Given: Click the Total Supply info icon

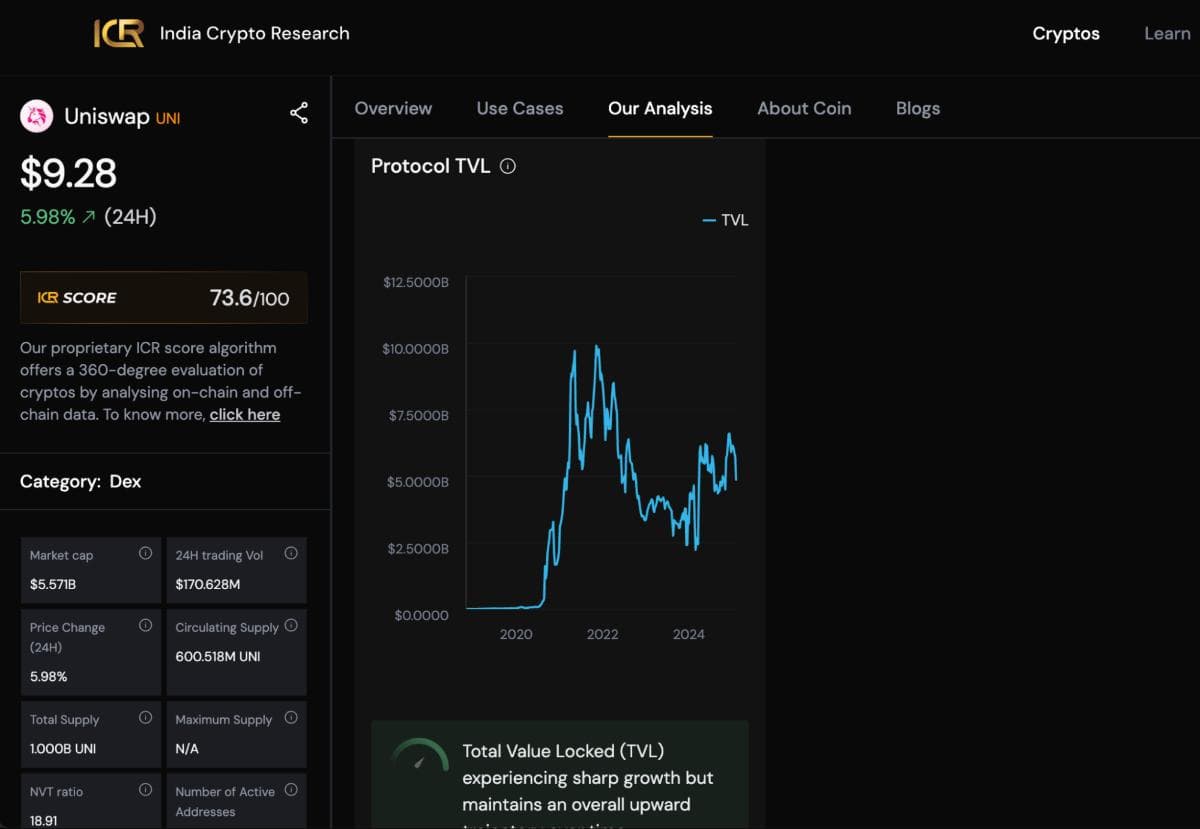Looking at the screenshot, I should (x=145, y=717).
